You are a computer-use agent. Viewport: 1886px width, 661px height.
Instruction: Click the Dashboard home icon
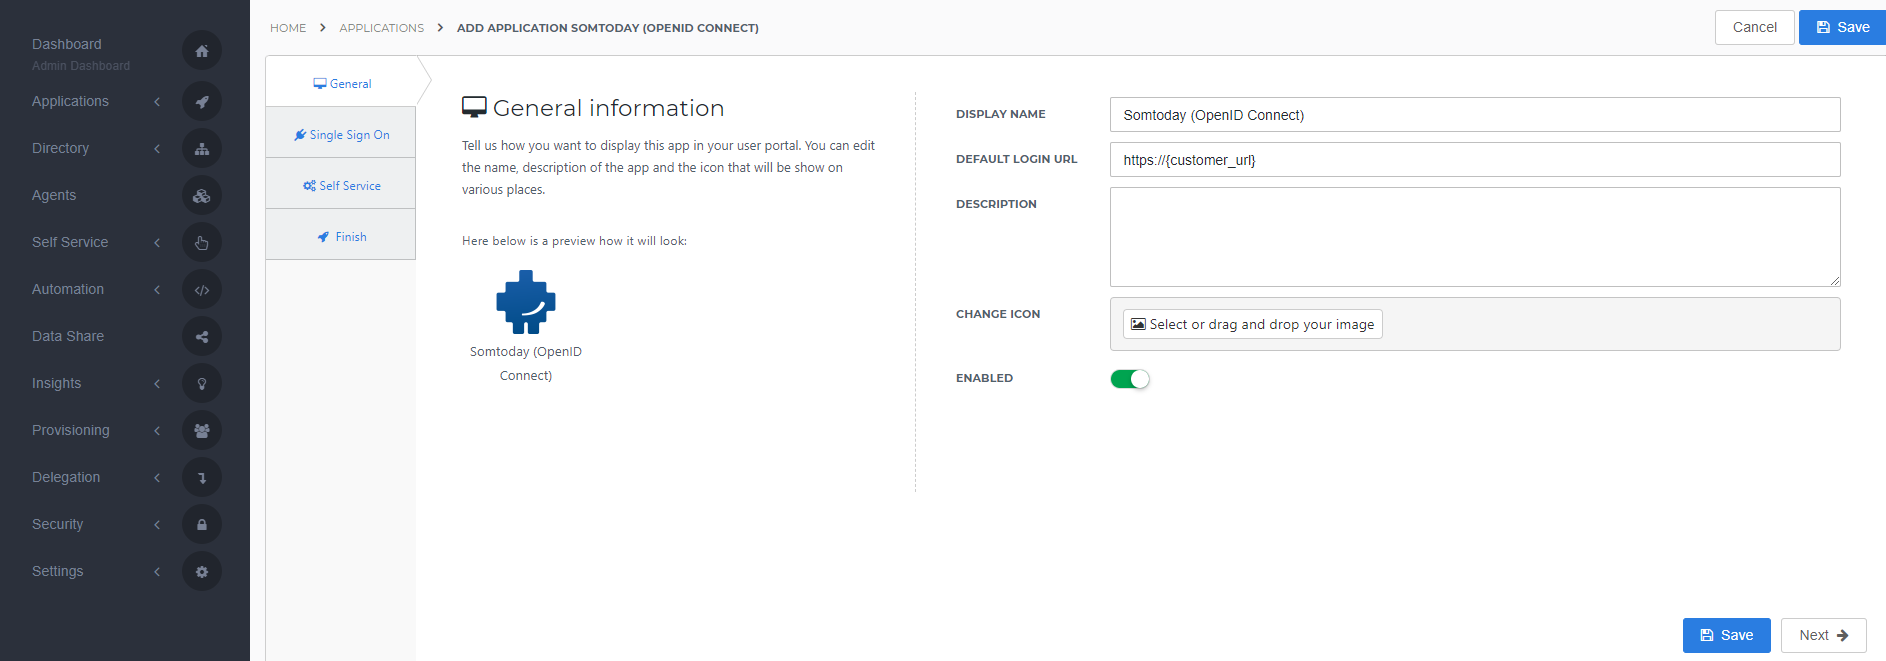coord(202,51)
